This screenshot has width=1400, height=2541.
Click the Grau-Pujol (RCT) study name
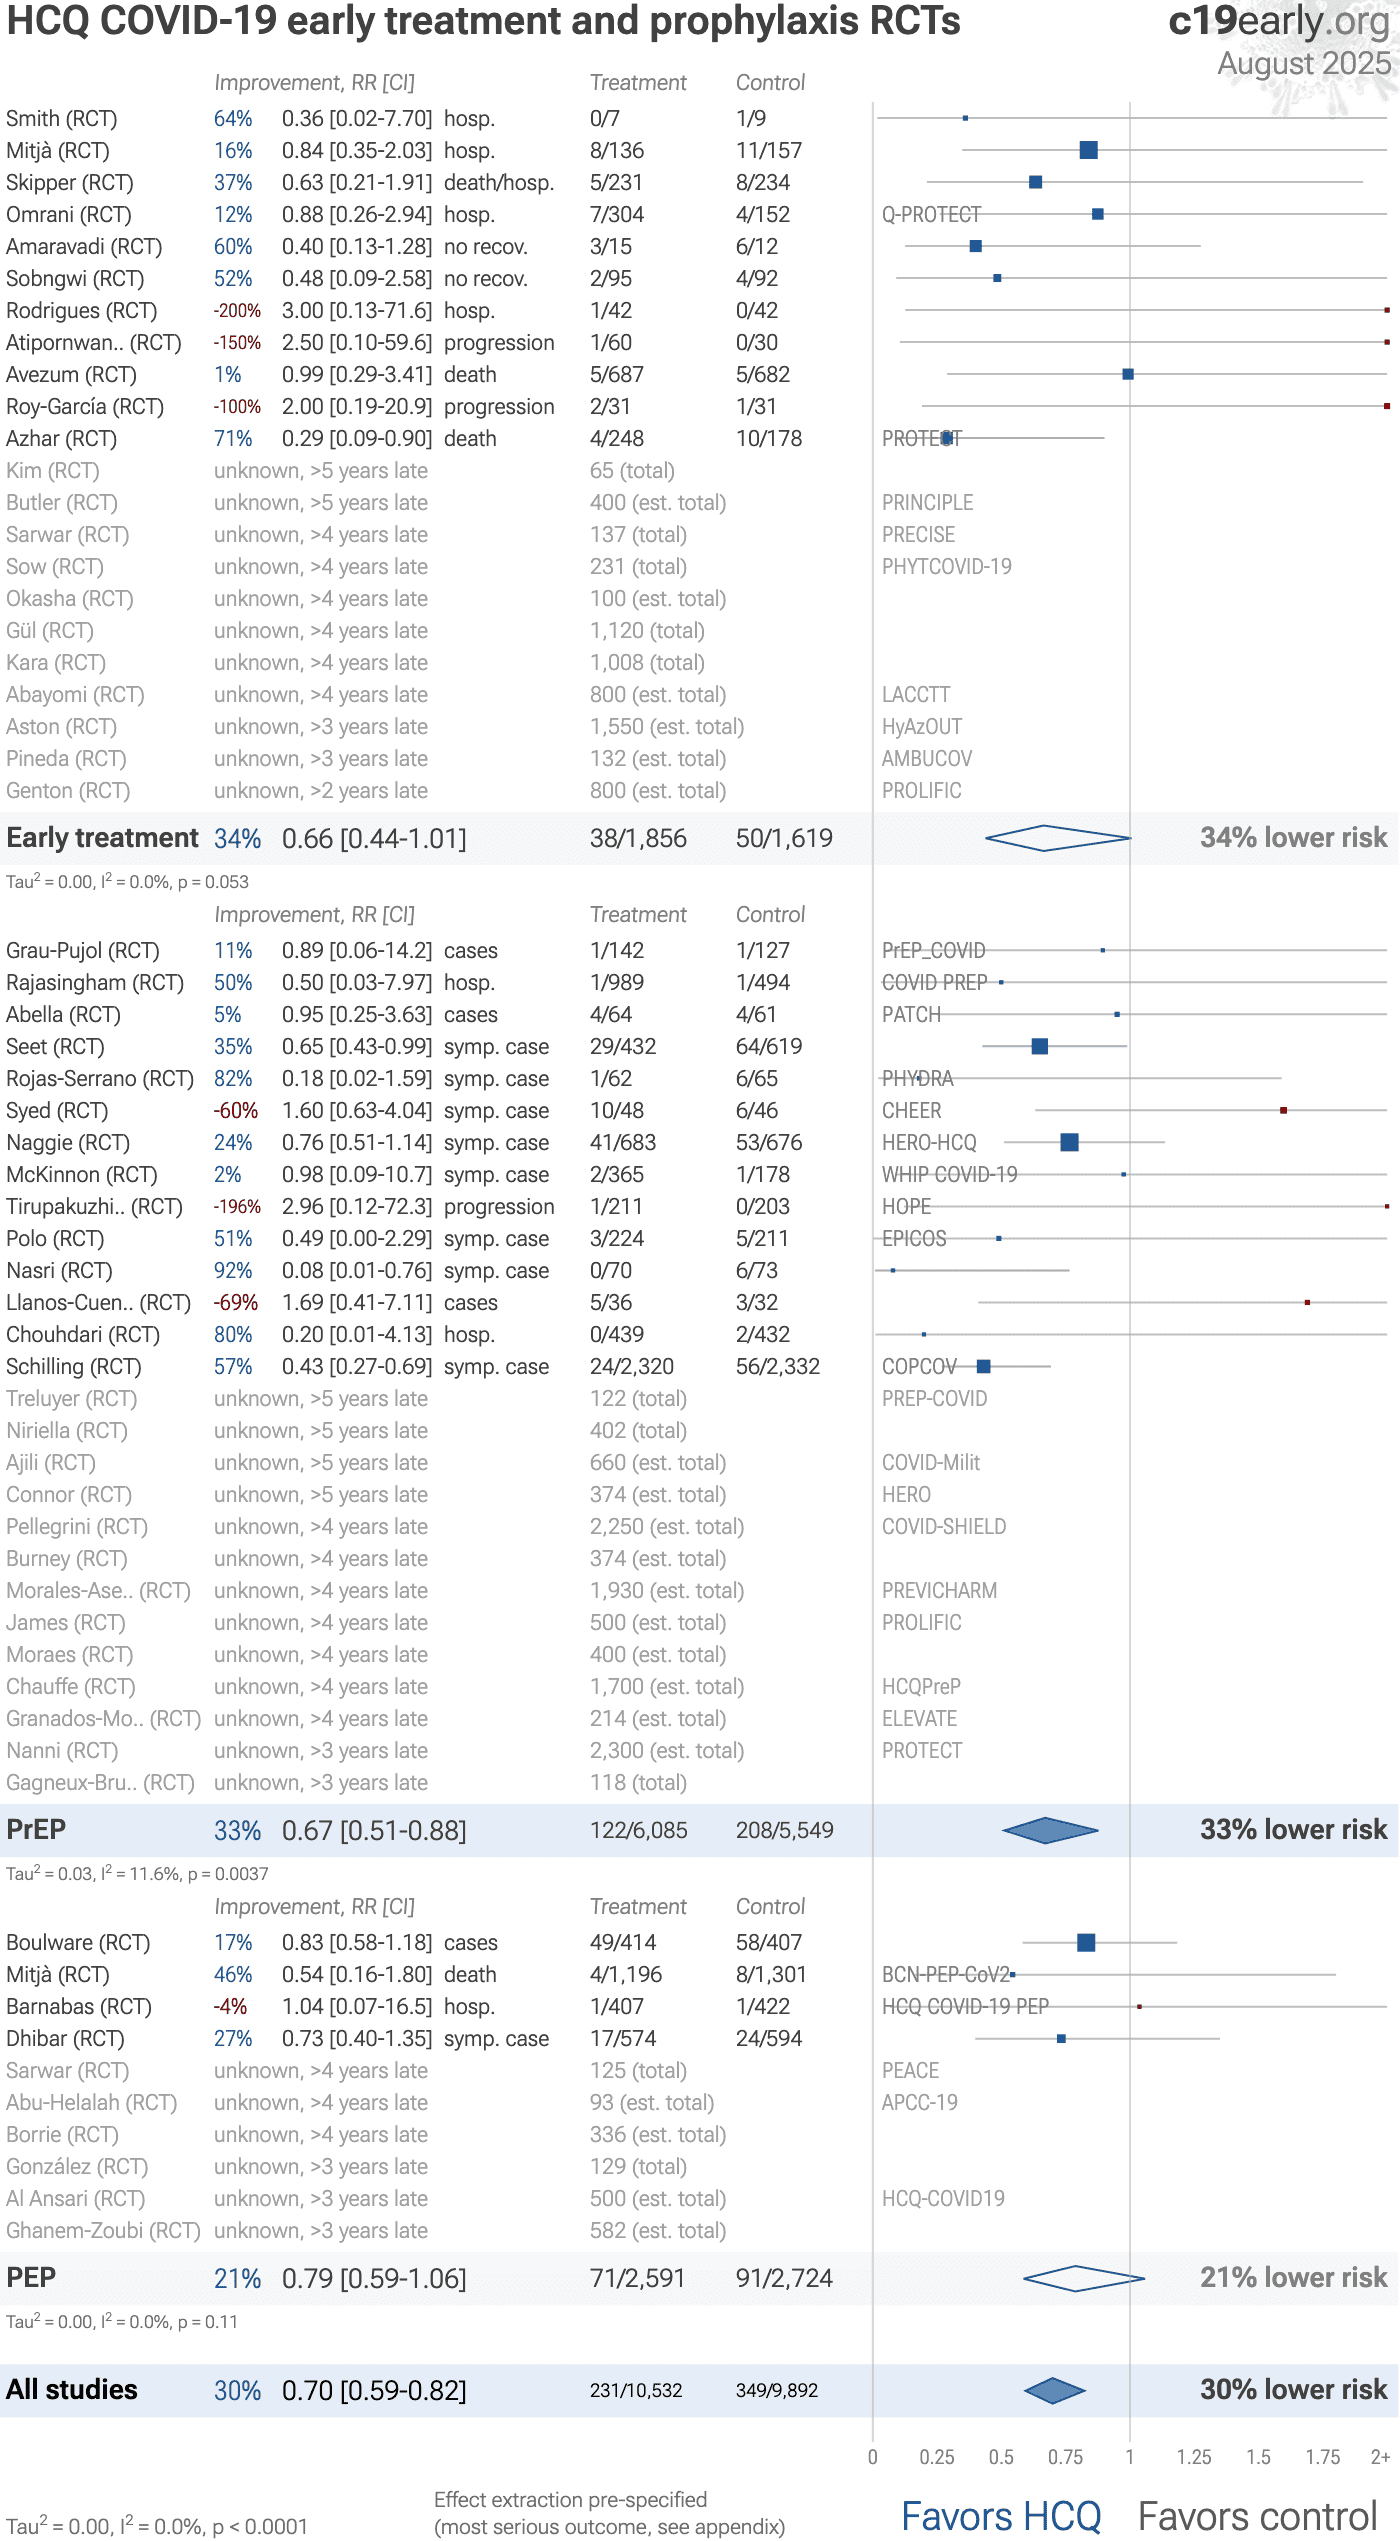tap(83, 951)
